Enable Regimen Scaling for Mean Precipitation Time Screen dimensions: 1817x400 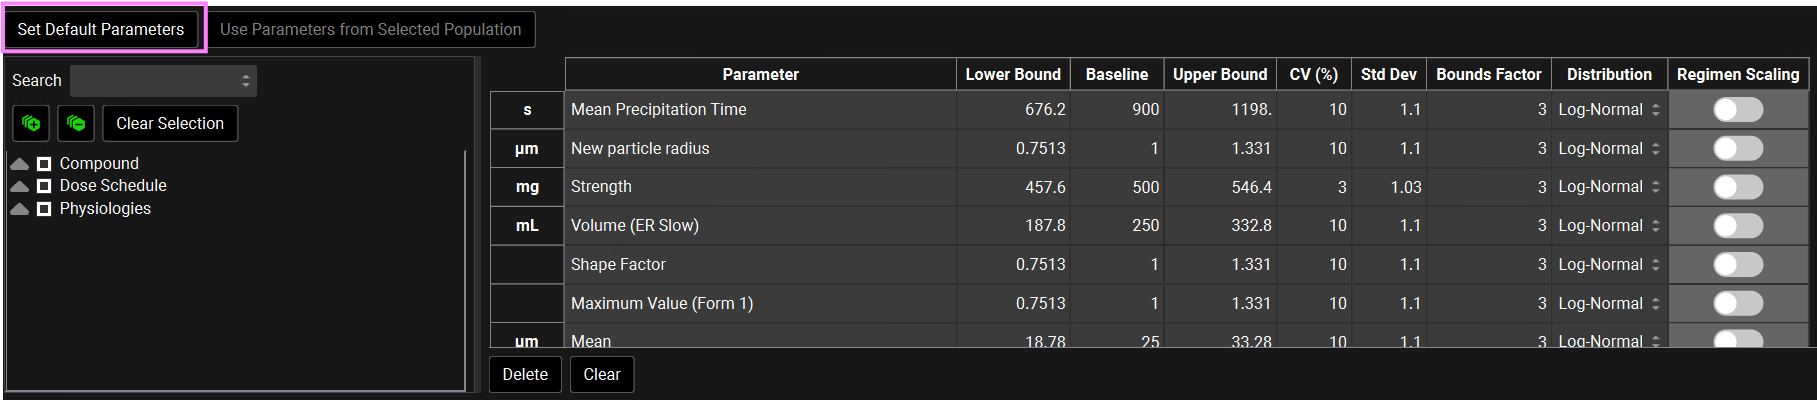click(1737, 110)
